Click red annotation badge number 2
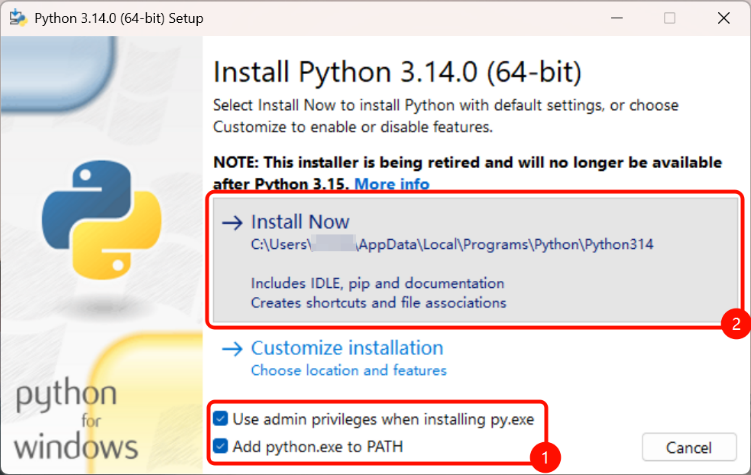The height and width of the screenshot is (475, 751). [x=736, y=324]
